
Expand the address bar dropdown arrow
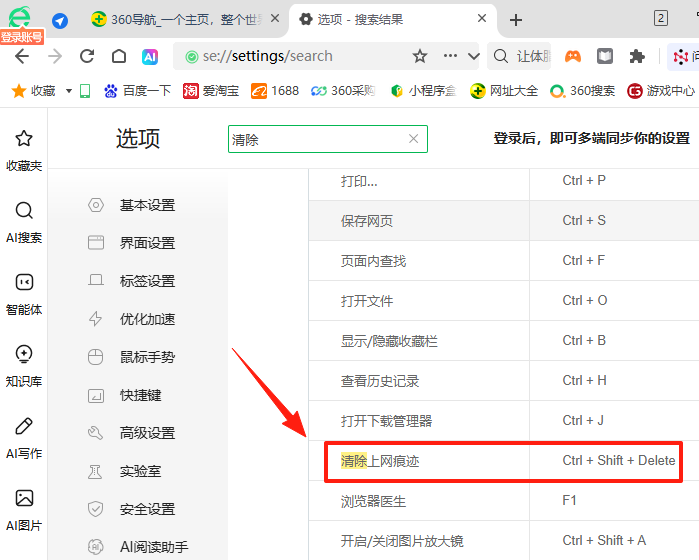click(473, 56)
